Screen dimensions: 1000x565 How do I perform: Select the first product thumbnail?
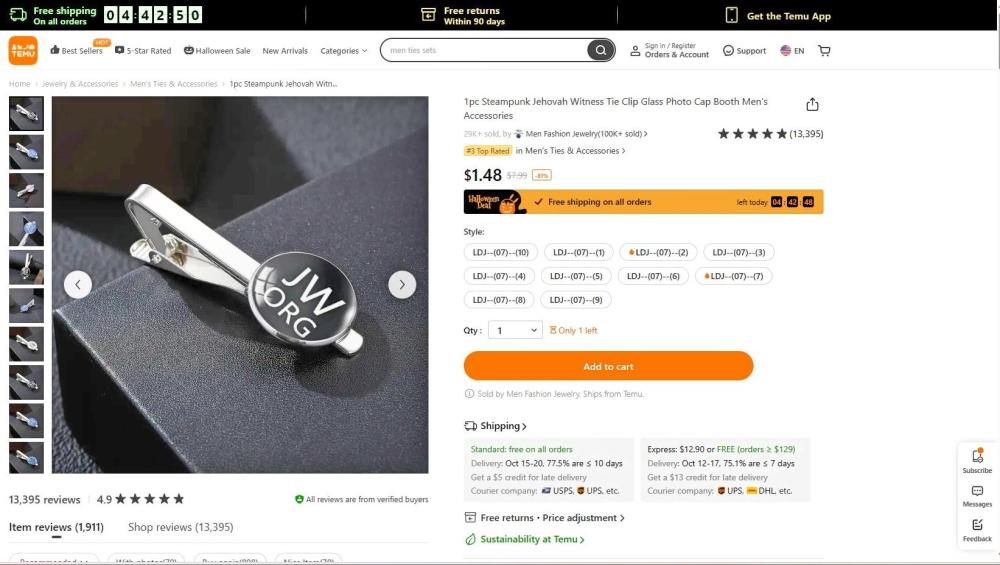[x=26, y=113]
